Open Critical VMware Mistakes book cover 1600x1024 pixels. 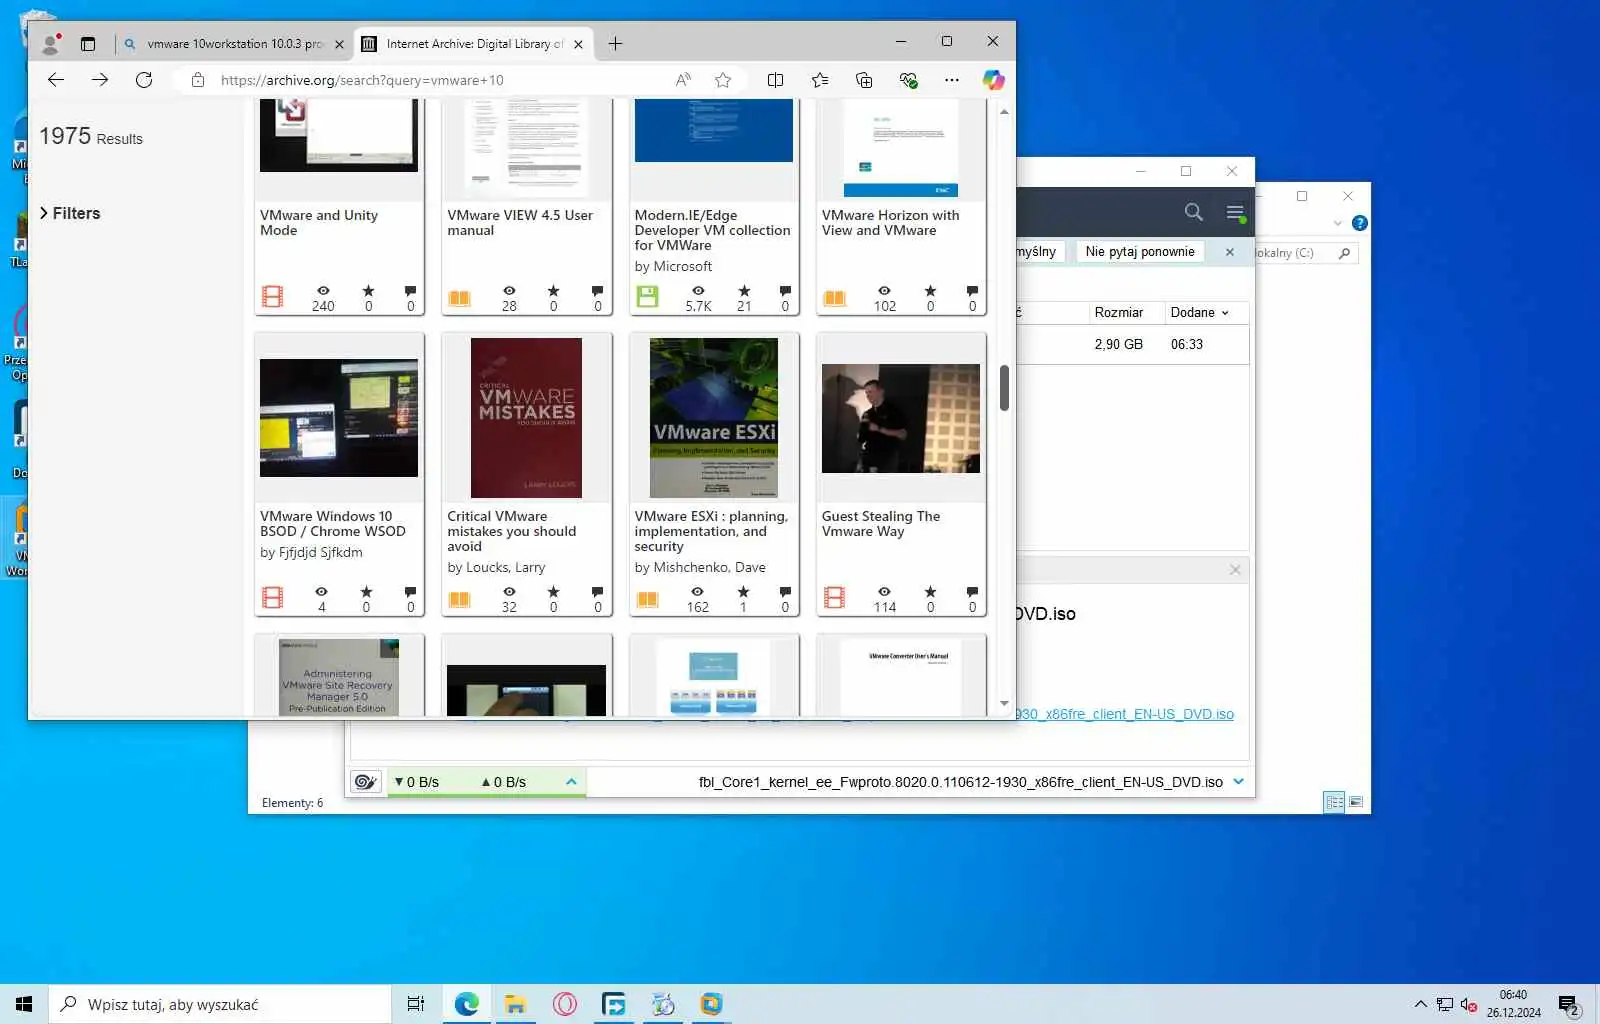pyautogui.click(x=526, y=418)
